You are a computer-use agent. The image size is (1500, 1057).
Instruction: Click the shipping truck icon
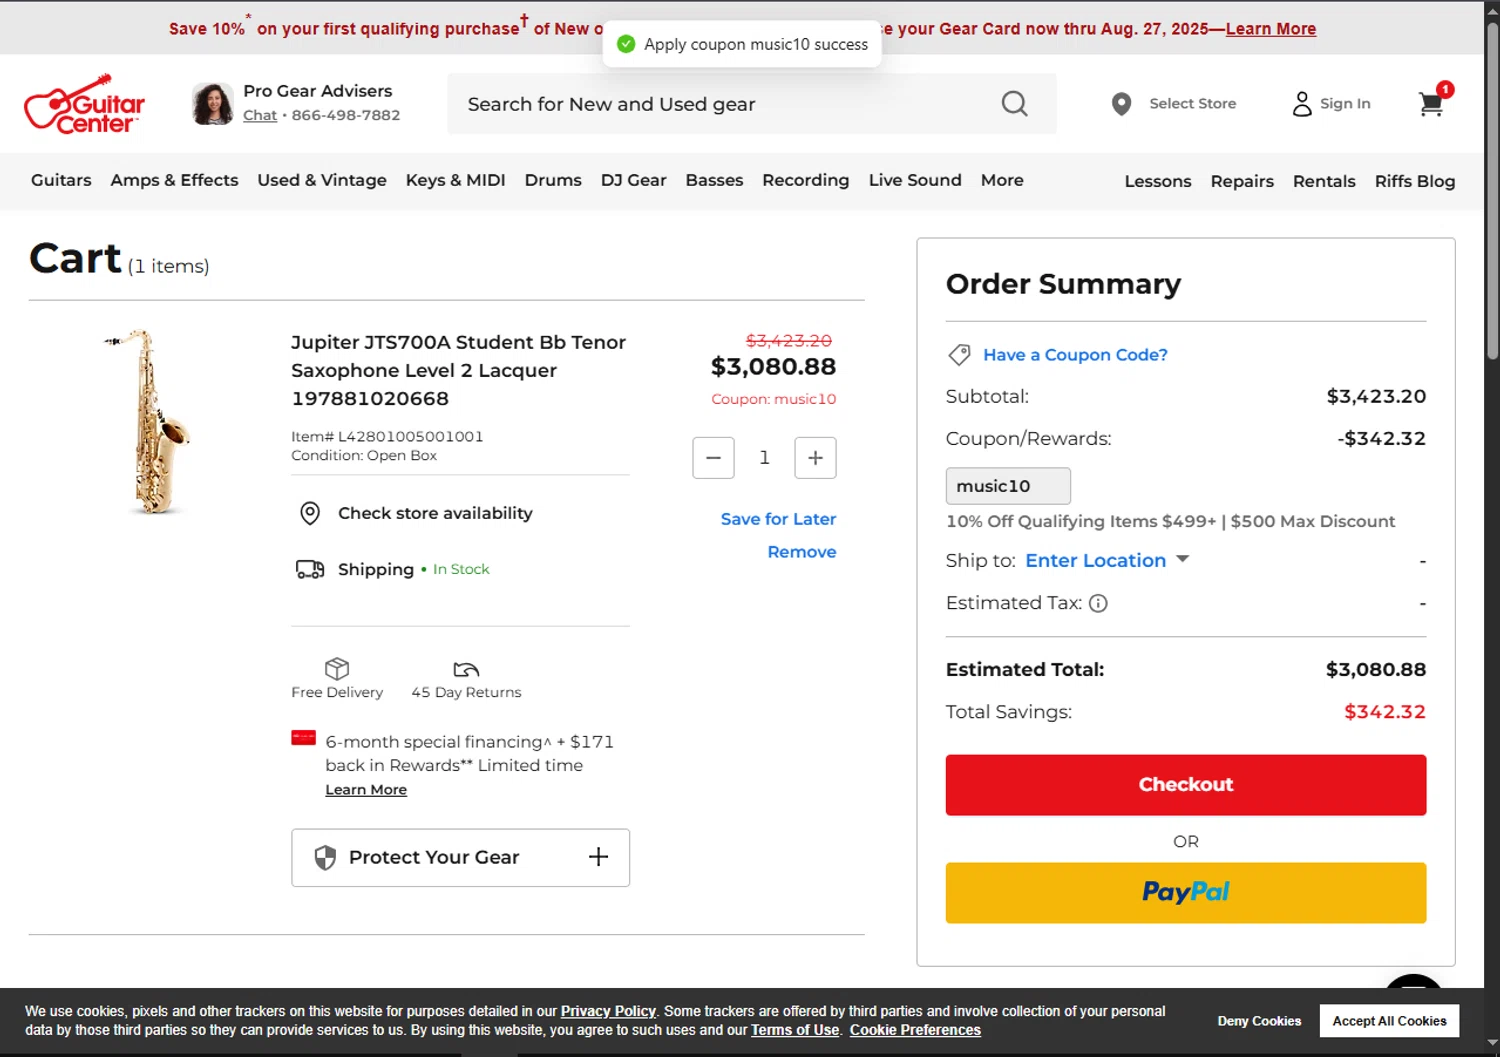[310, 569]
